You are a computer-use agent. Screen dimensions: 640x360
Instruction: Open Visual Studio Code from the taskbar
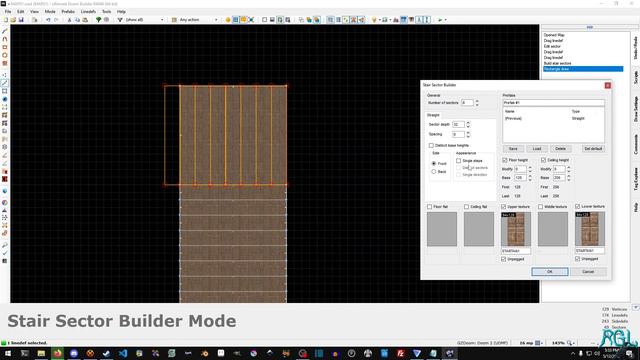click(123, 353)
